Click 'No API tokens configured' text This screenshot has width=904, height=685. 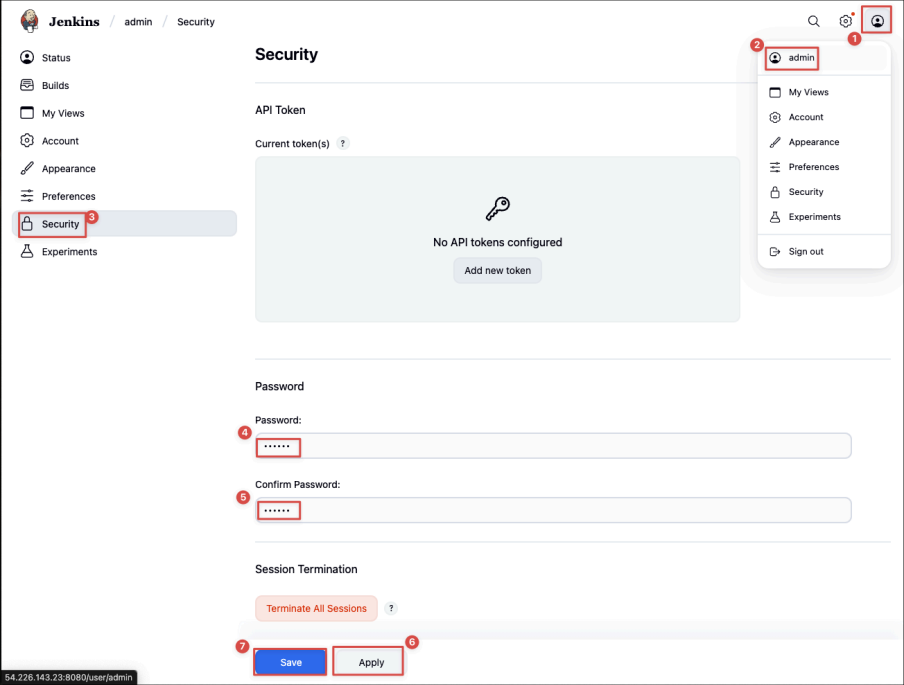(x=498, y=242)
